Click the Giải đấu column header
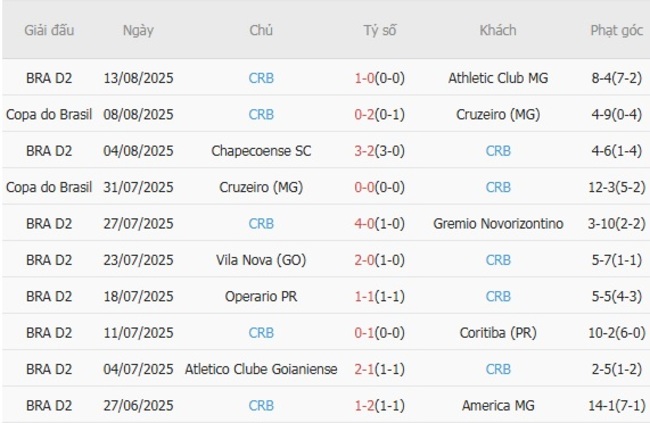 click(x=49, y=30)
